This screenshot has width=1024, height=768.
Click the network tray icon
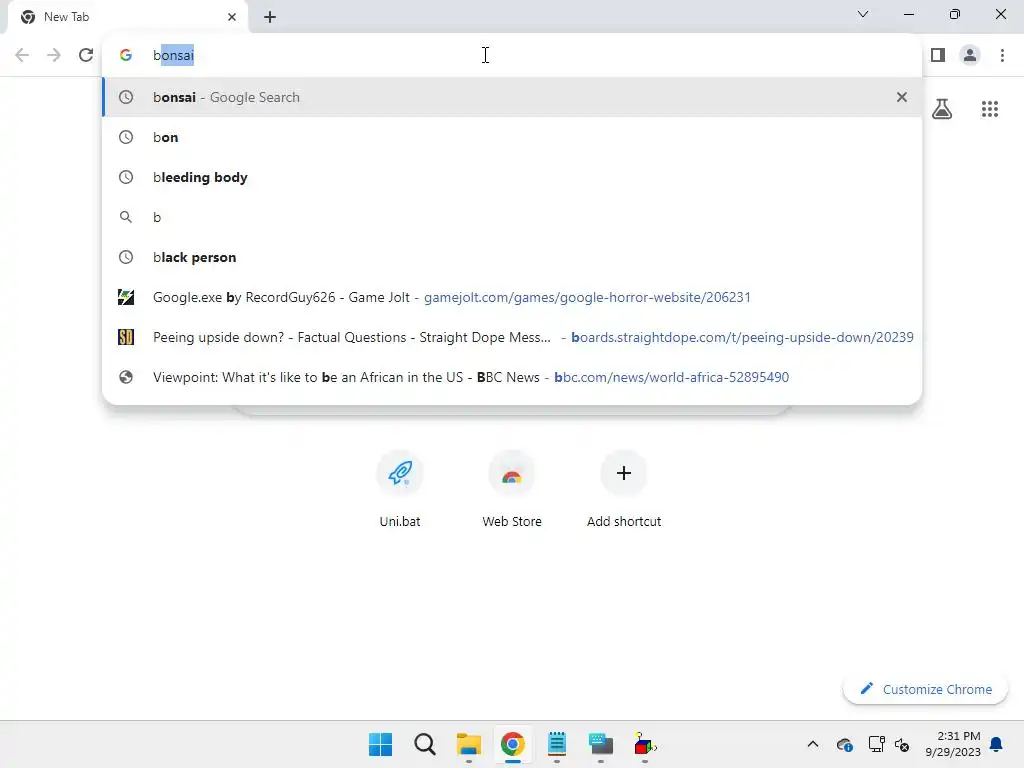click(x=876, y=744)
